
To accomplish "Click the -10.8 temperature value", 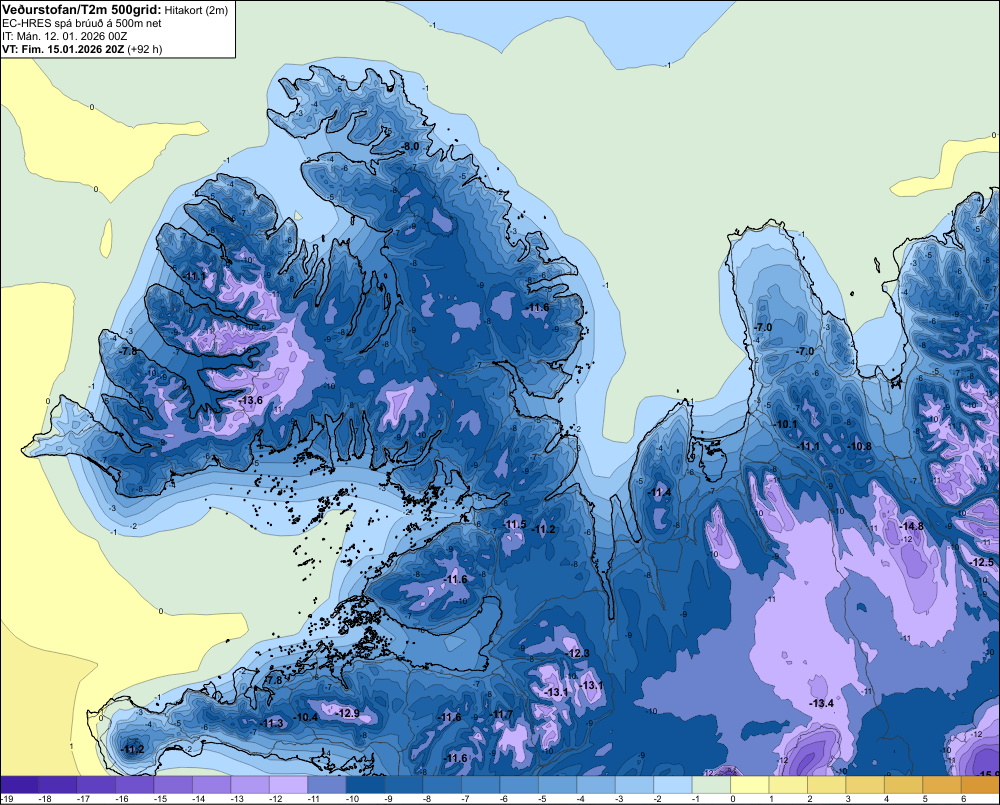I will pos(859,446).
